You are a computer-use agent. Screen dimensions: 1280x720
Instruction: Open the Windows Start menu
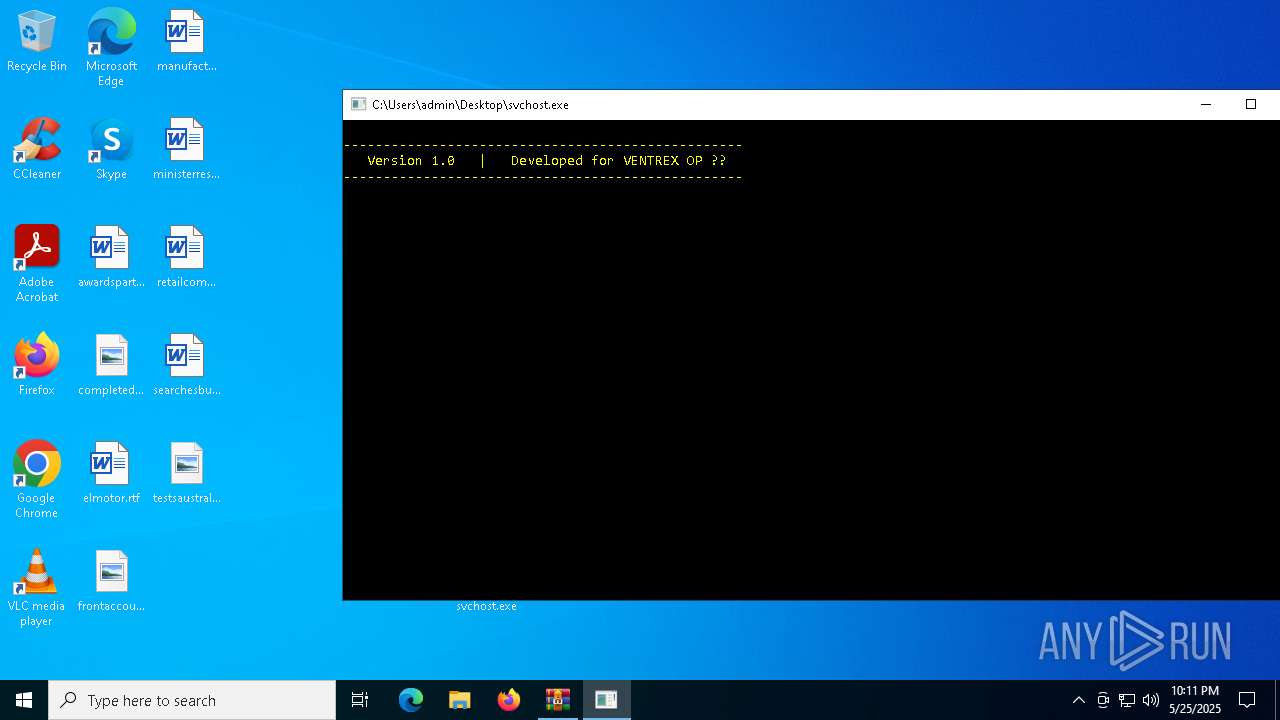click(x=24, y=700)
